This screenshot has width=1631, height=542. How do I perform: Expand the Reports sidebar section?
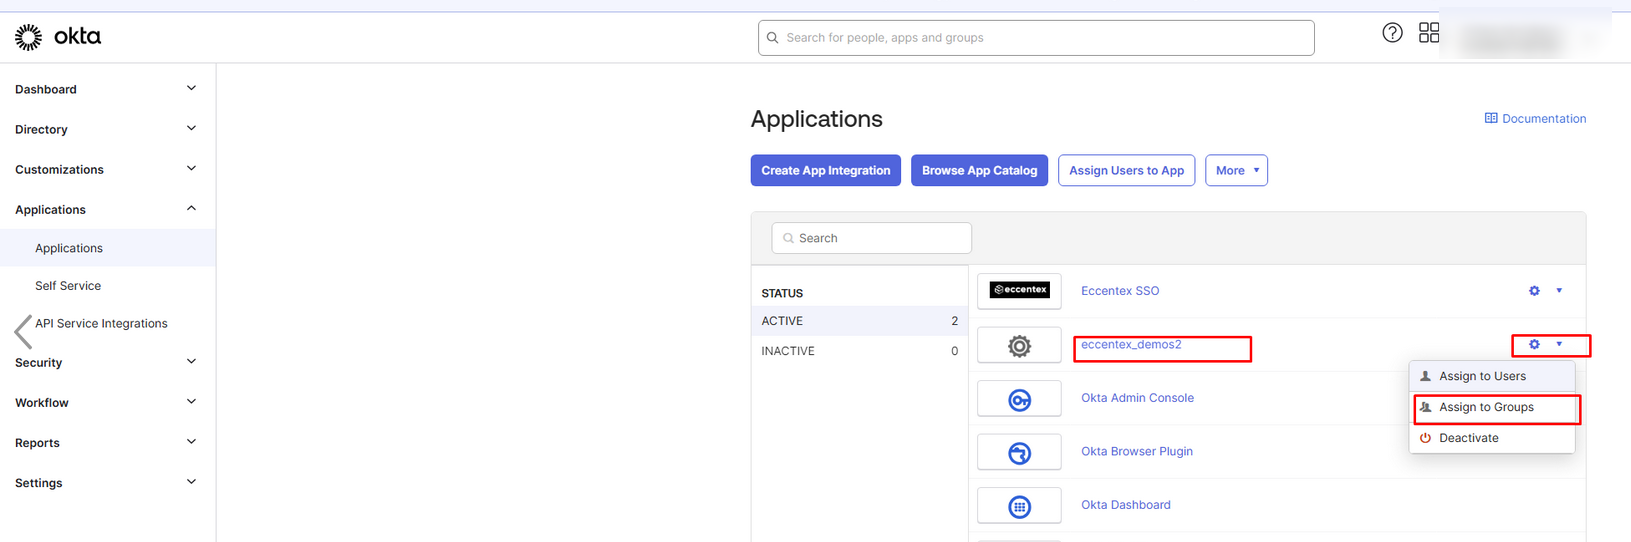(191, 441)
